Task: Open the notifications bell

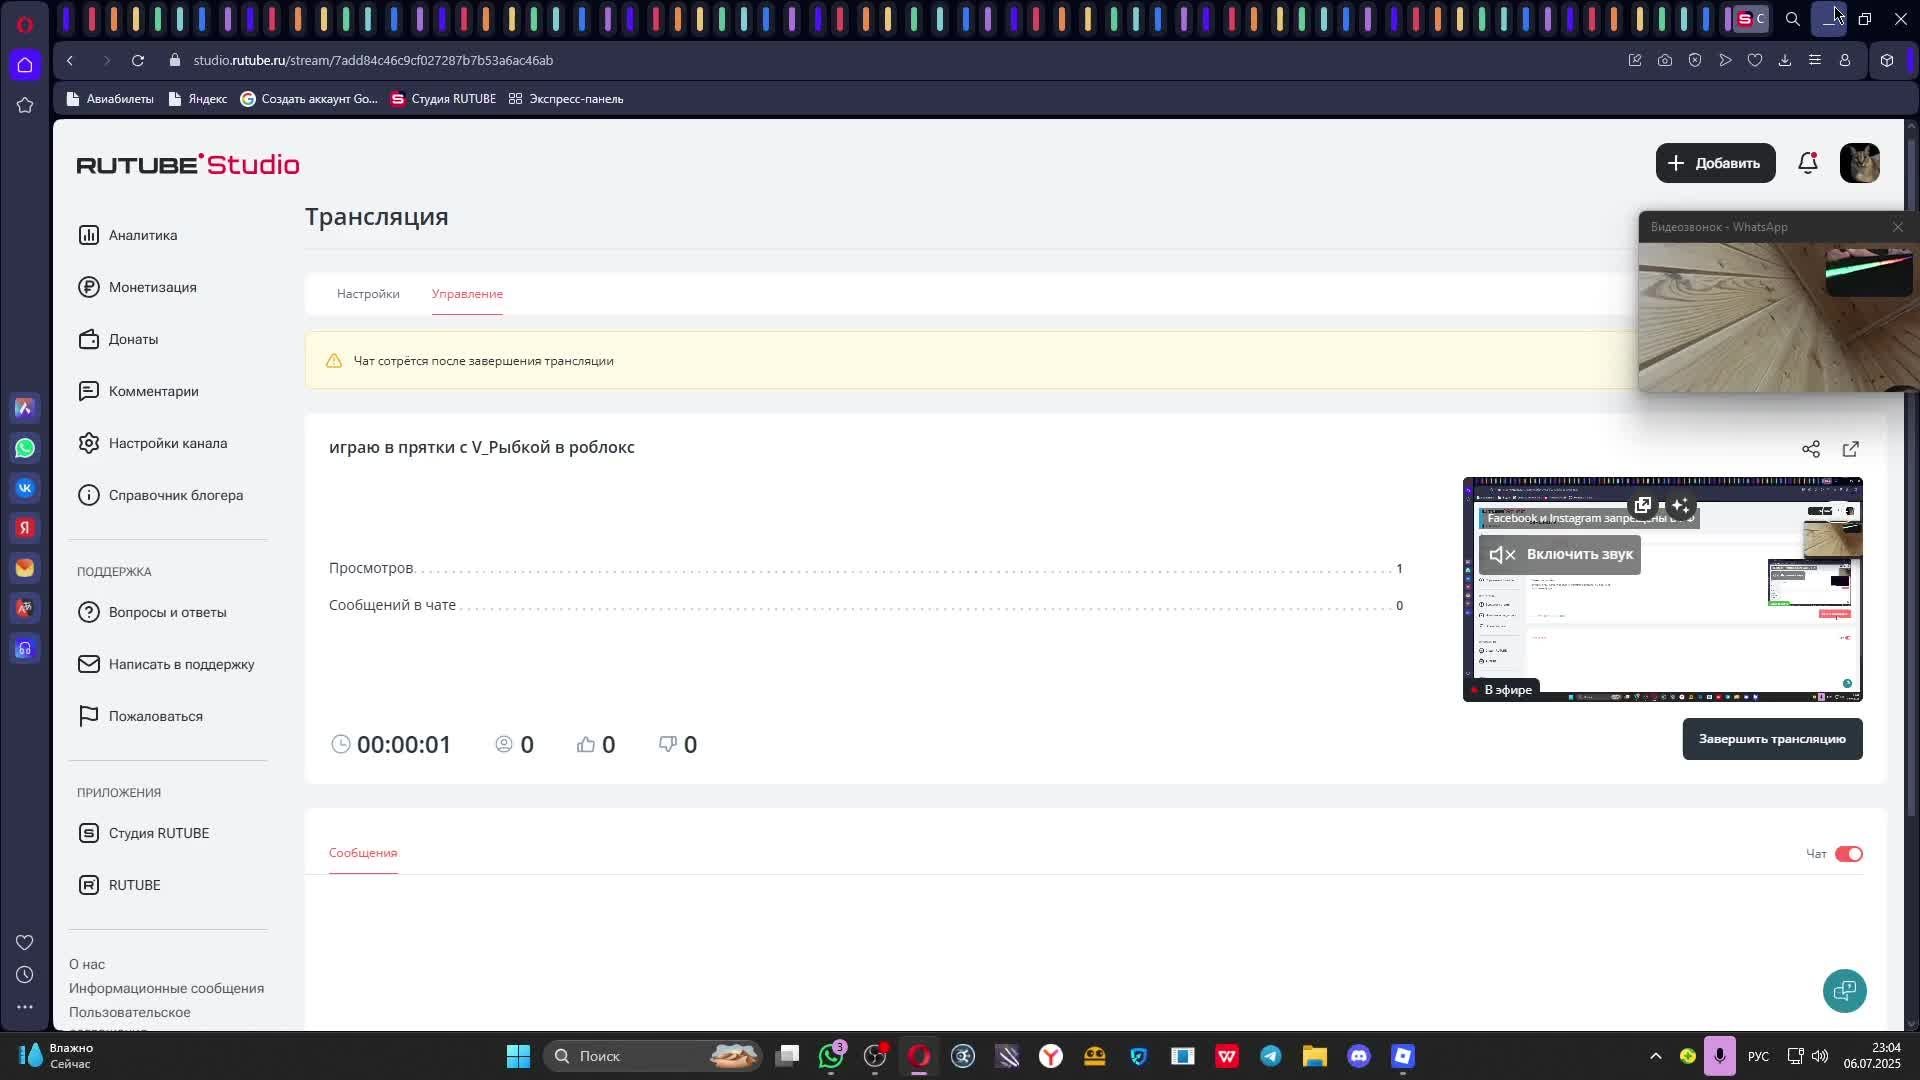Action: pyautogui.click(x=1807, y=163)
